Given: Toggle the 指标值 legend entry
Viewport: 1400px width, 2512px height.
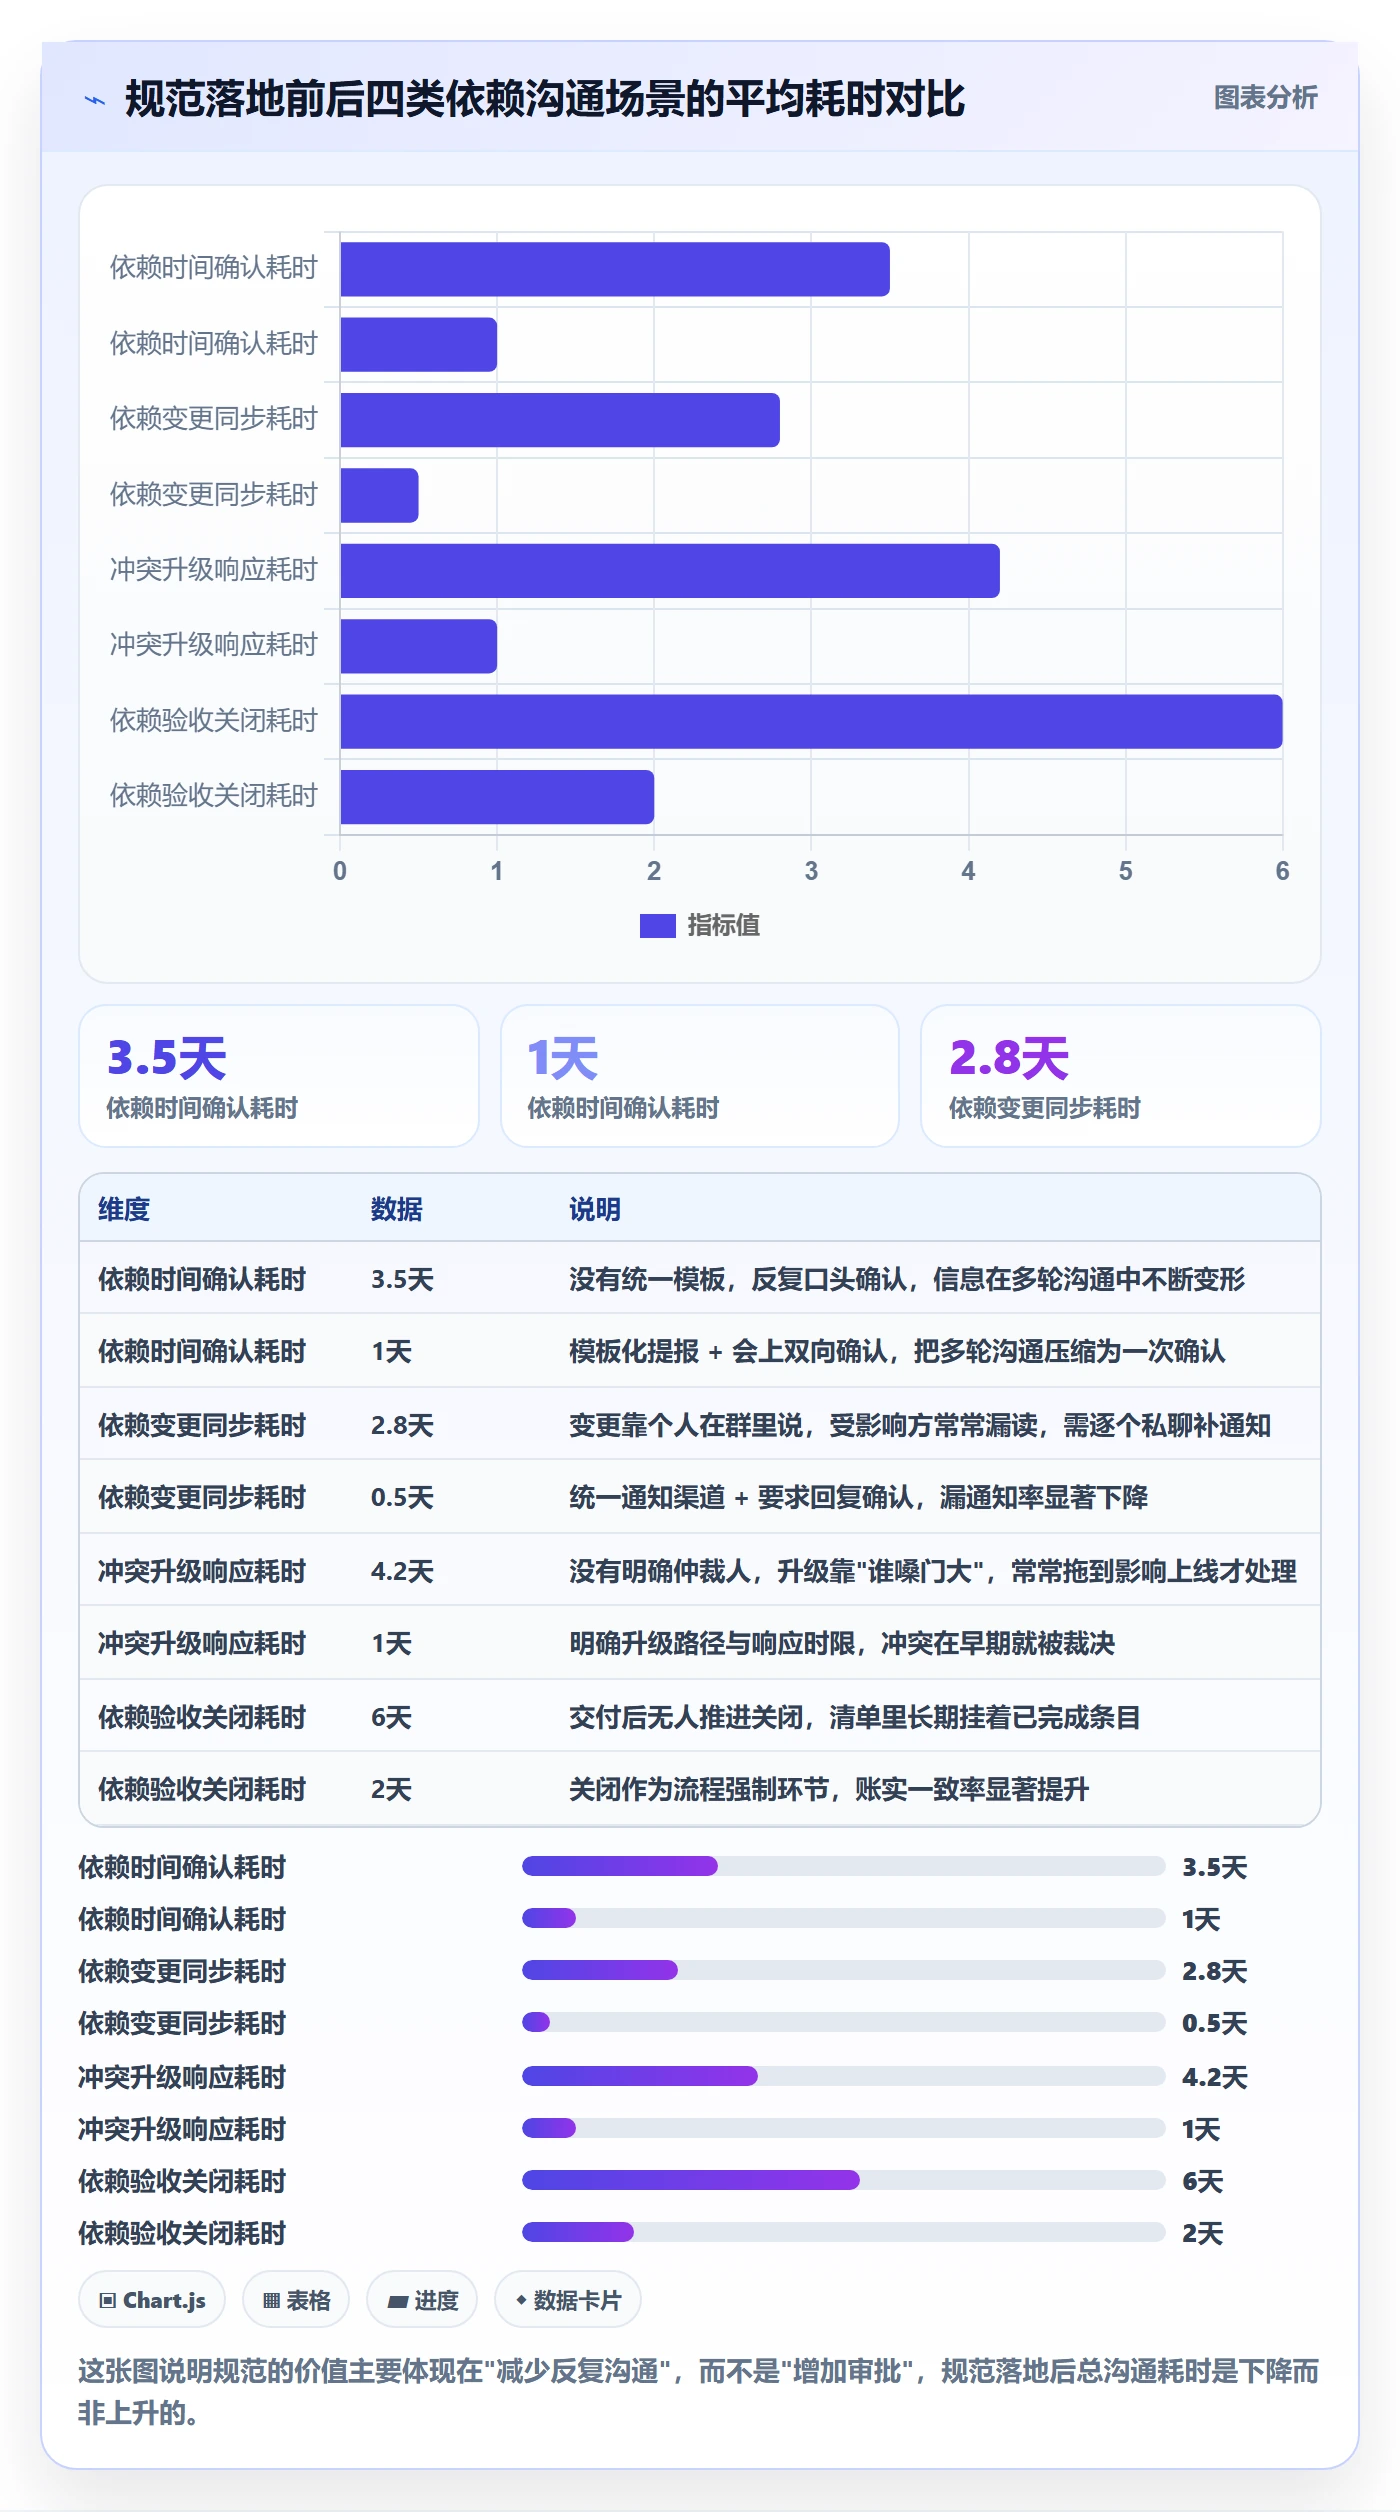Looking at the screenshot, I should coord(700,926).
